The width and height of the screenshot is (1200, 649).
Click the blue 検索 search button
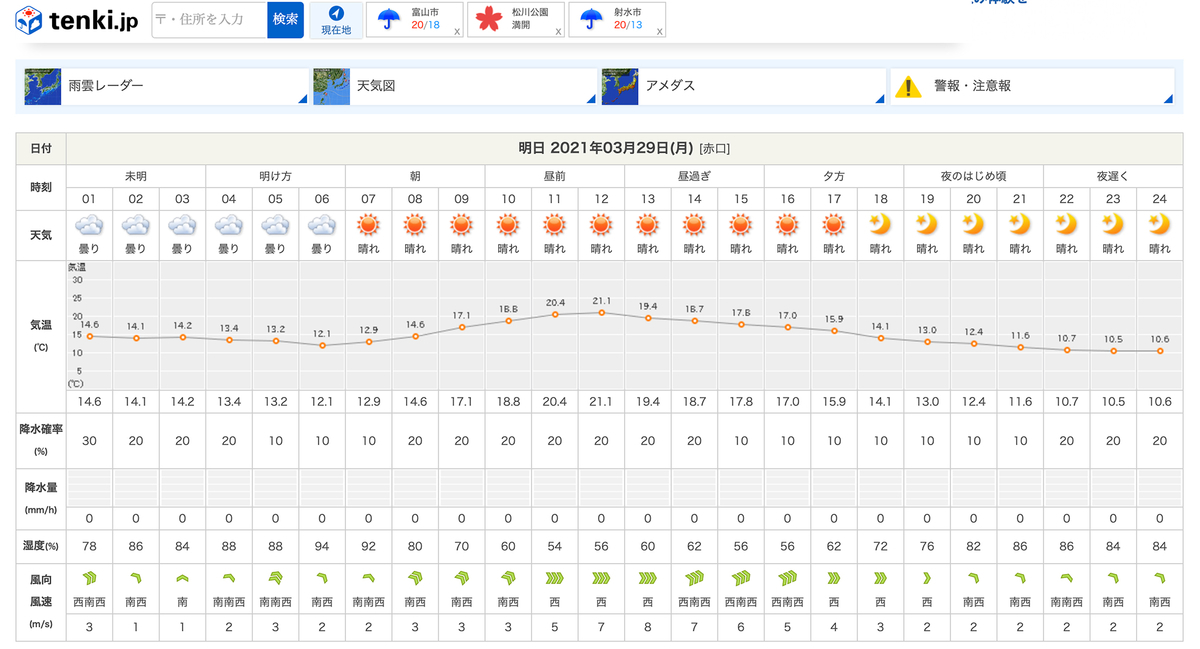tap(285, 20)
